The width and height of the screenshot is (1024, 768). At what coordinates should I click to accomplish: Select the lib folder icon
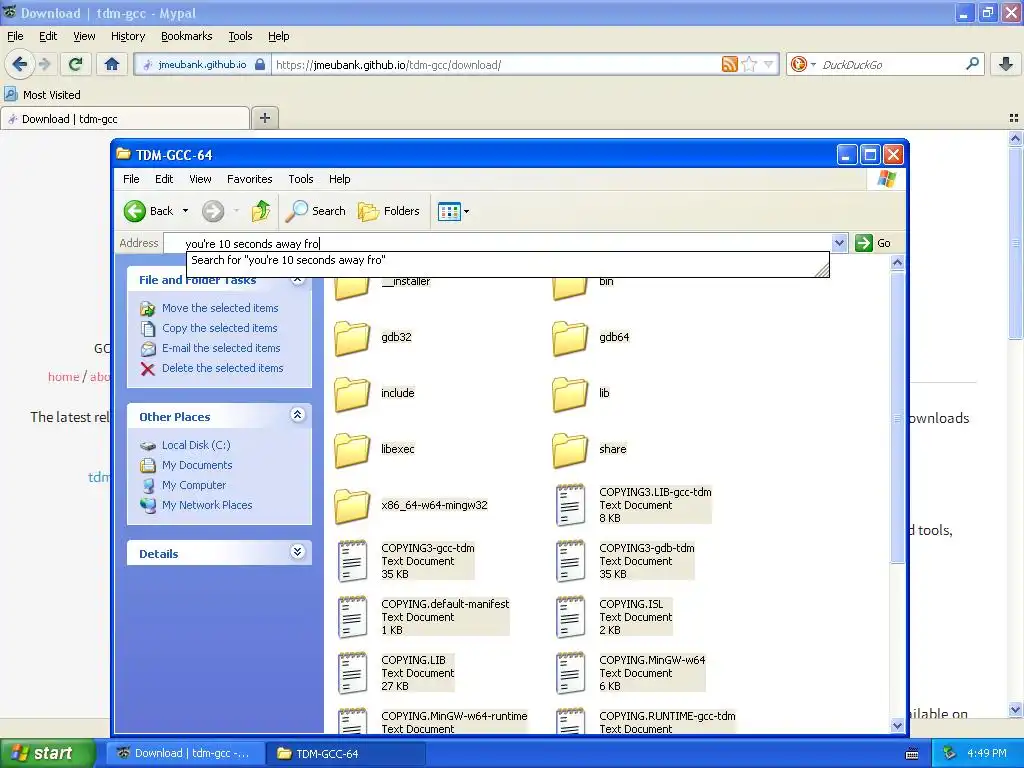[570, 394]
